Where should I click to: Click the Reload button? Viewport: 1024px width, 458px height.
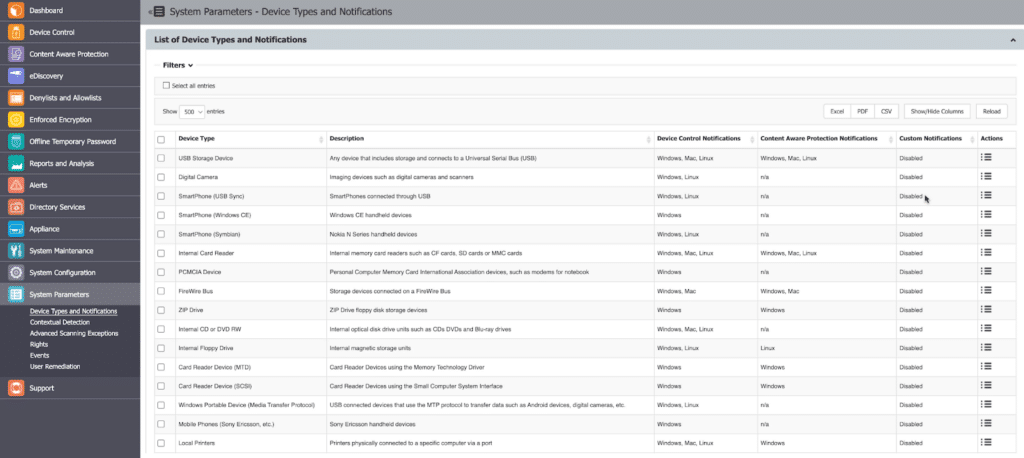coord(991,112)
